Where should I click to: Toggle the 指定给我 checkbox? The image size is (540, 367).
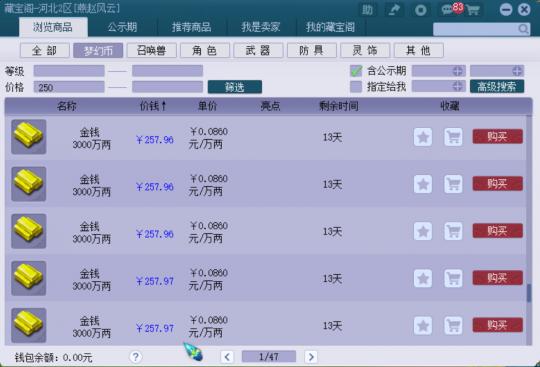pyautogui.click(x=356, y=87)
